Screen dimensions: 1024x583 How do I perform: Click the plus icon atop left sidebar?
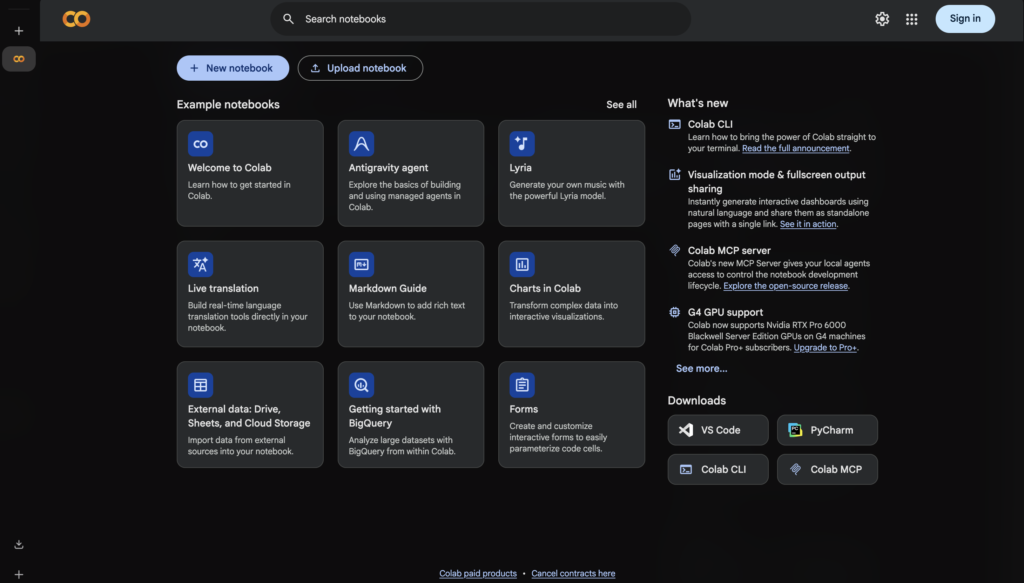[x=19, y=31]
